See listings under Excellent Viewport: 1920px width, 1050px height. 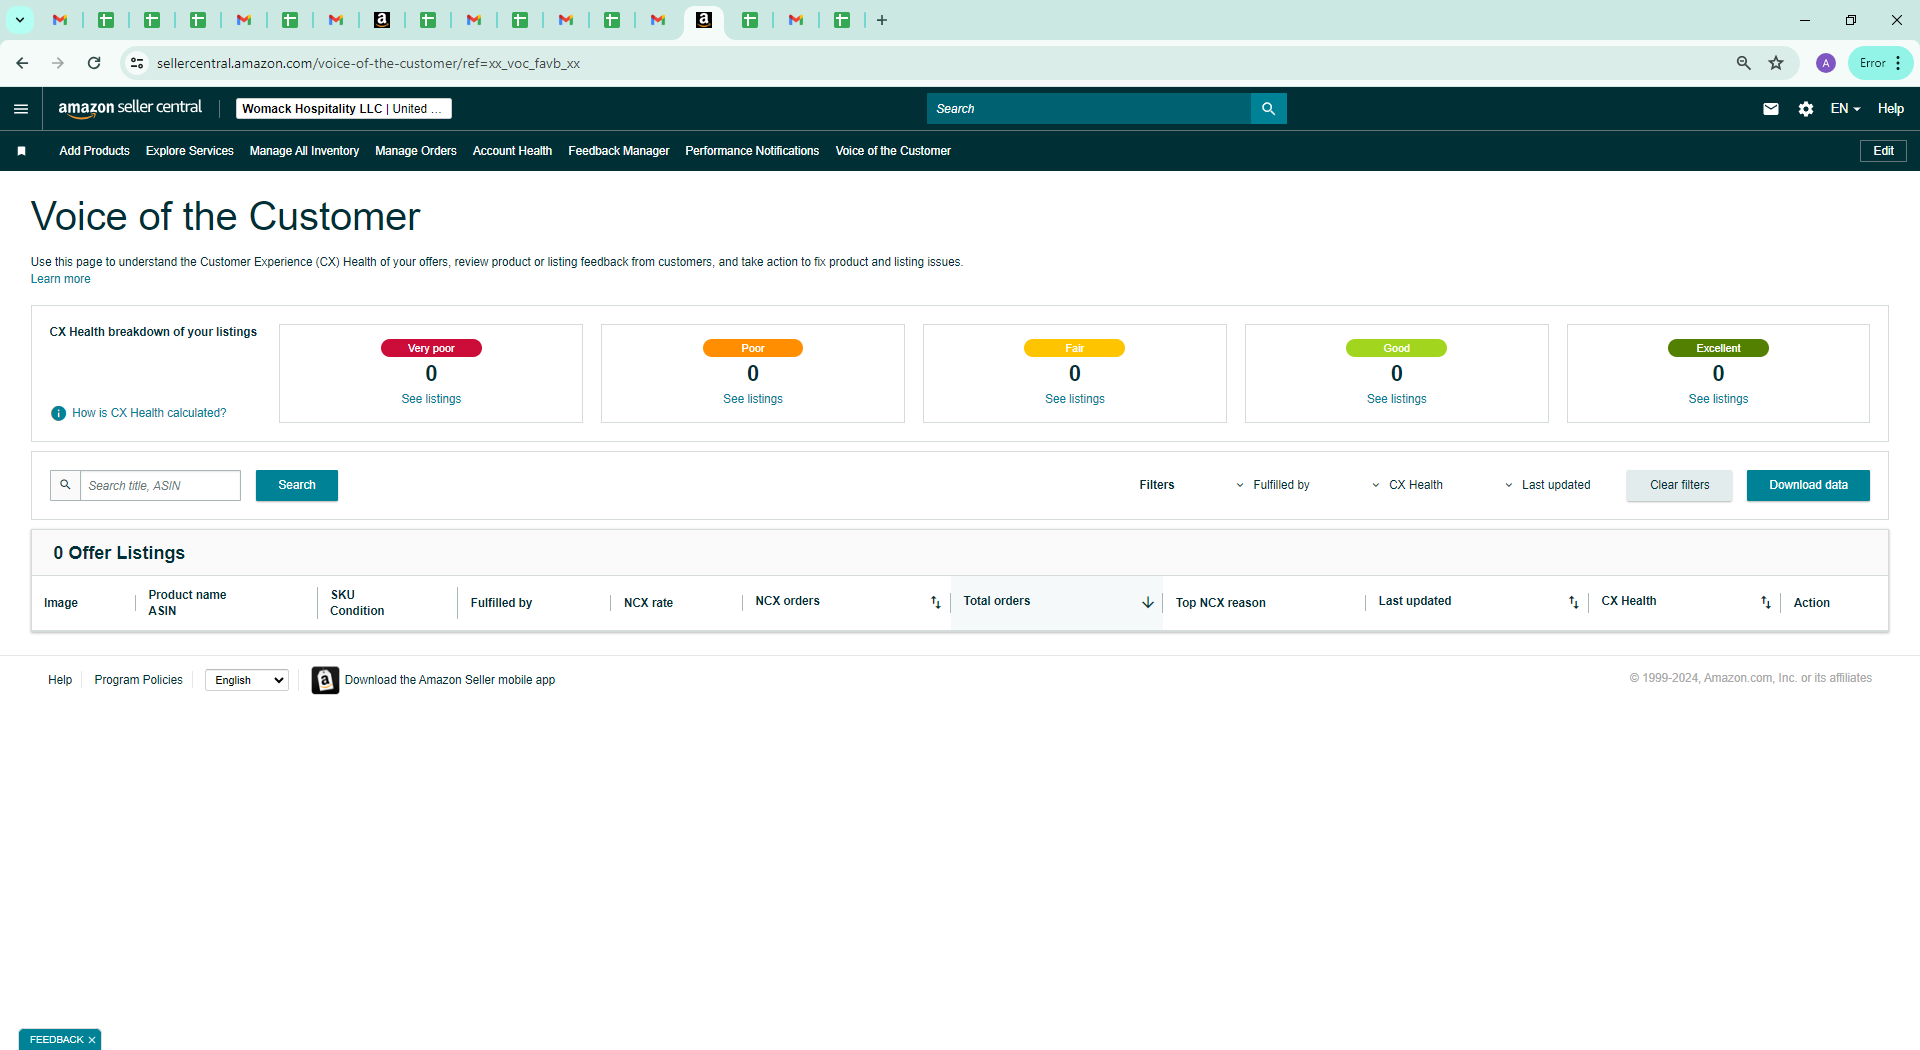[1718, 399]
